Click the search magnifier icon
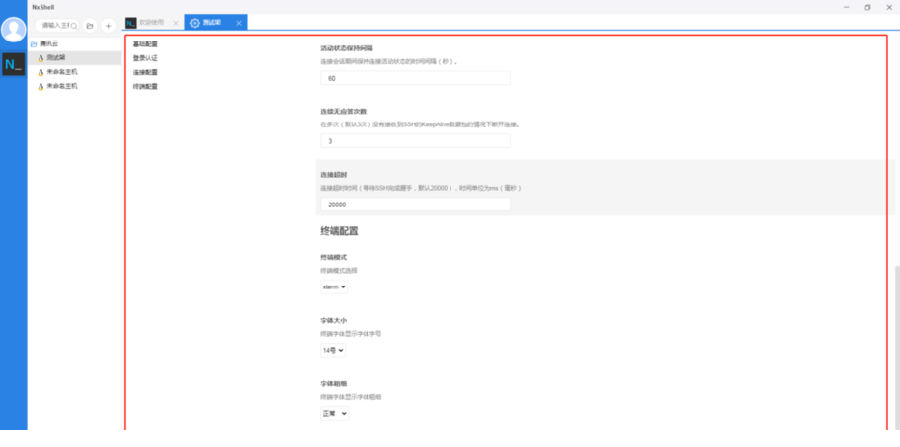This screenshot has width=900, height=447. tap(74, 25)
